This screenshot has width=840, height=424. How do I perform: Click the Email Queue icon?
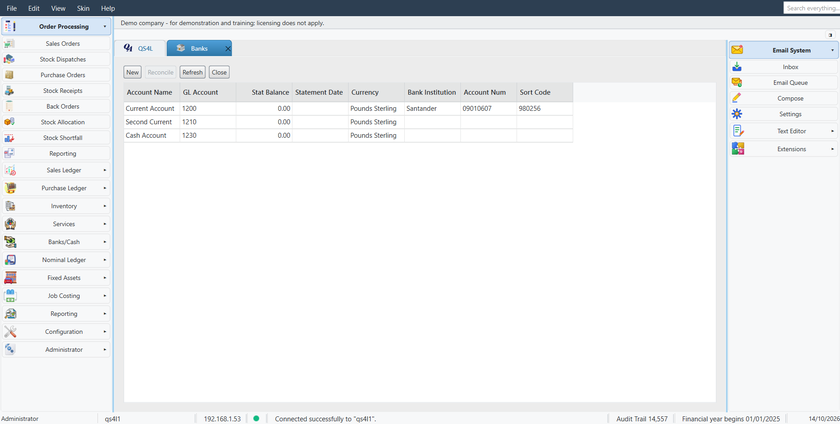737,83
